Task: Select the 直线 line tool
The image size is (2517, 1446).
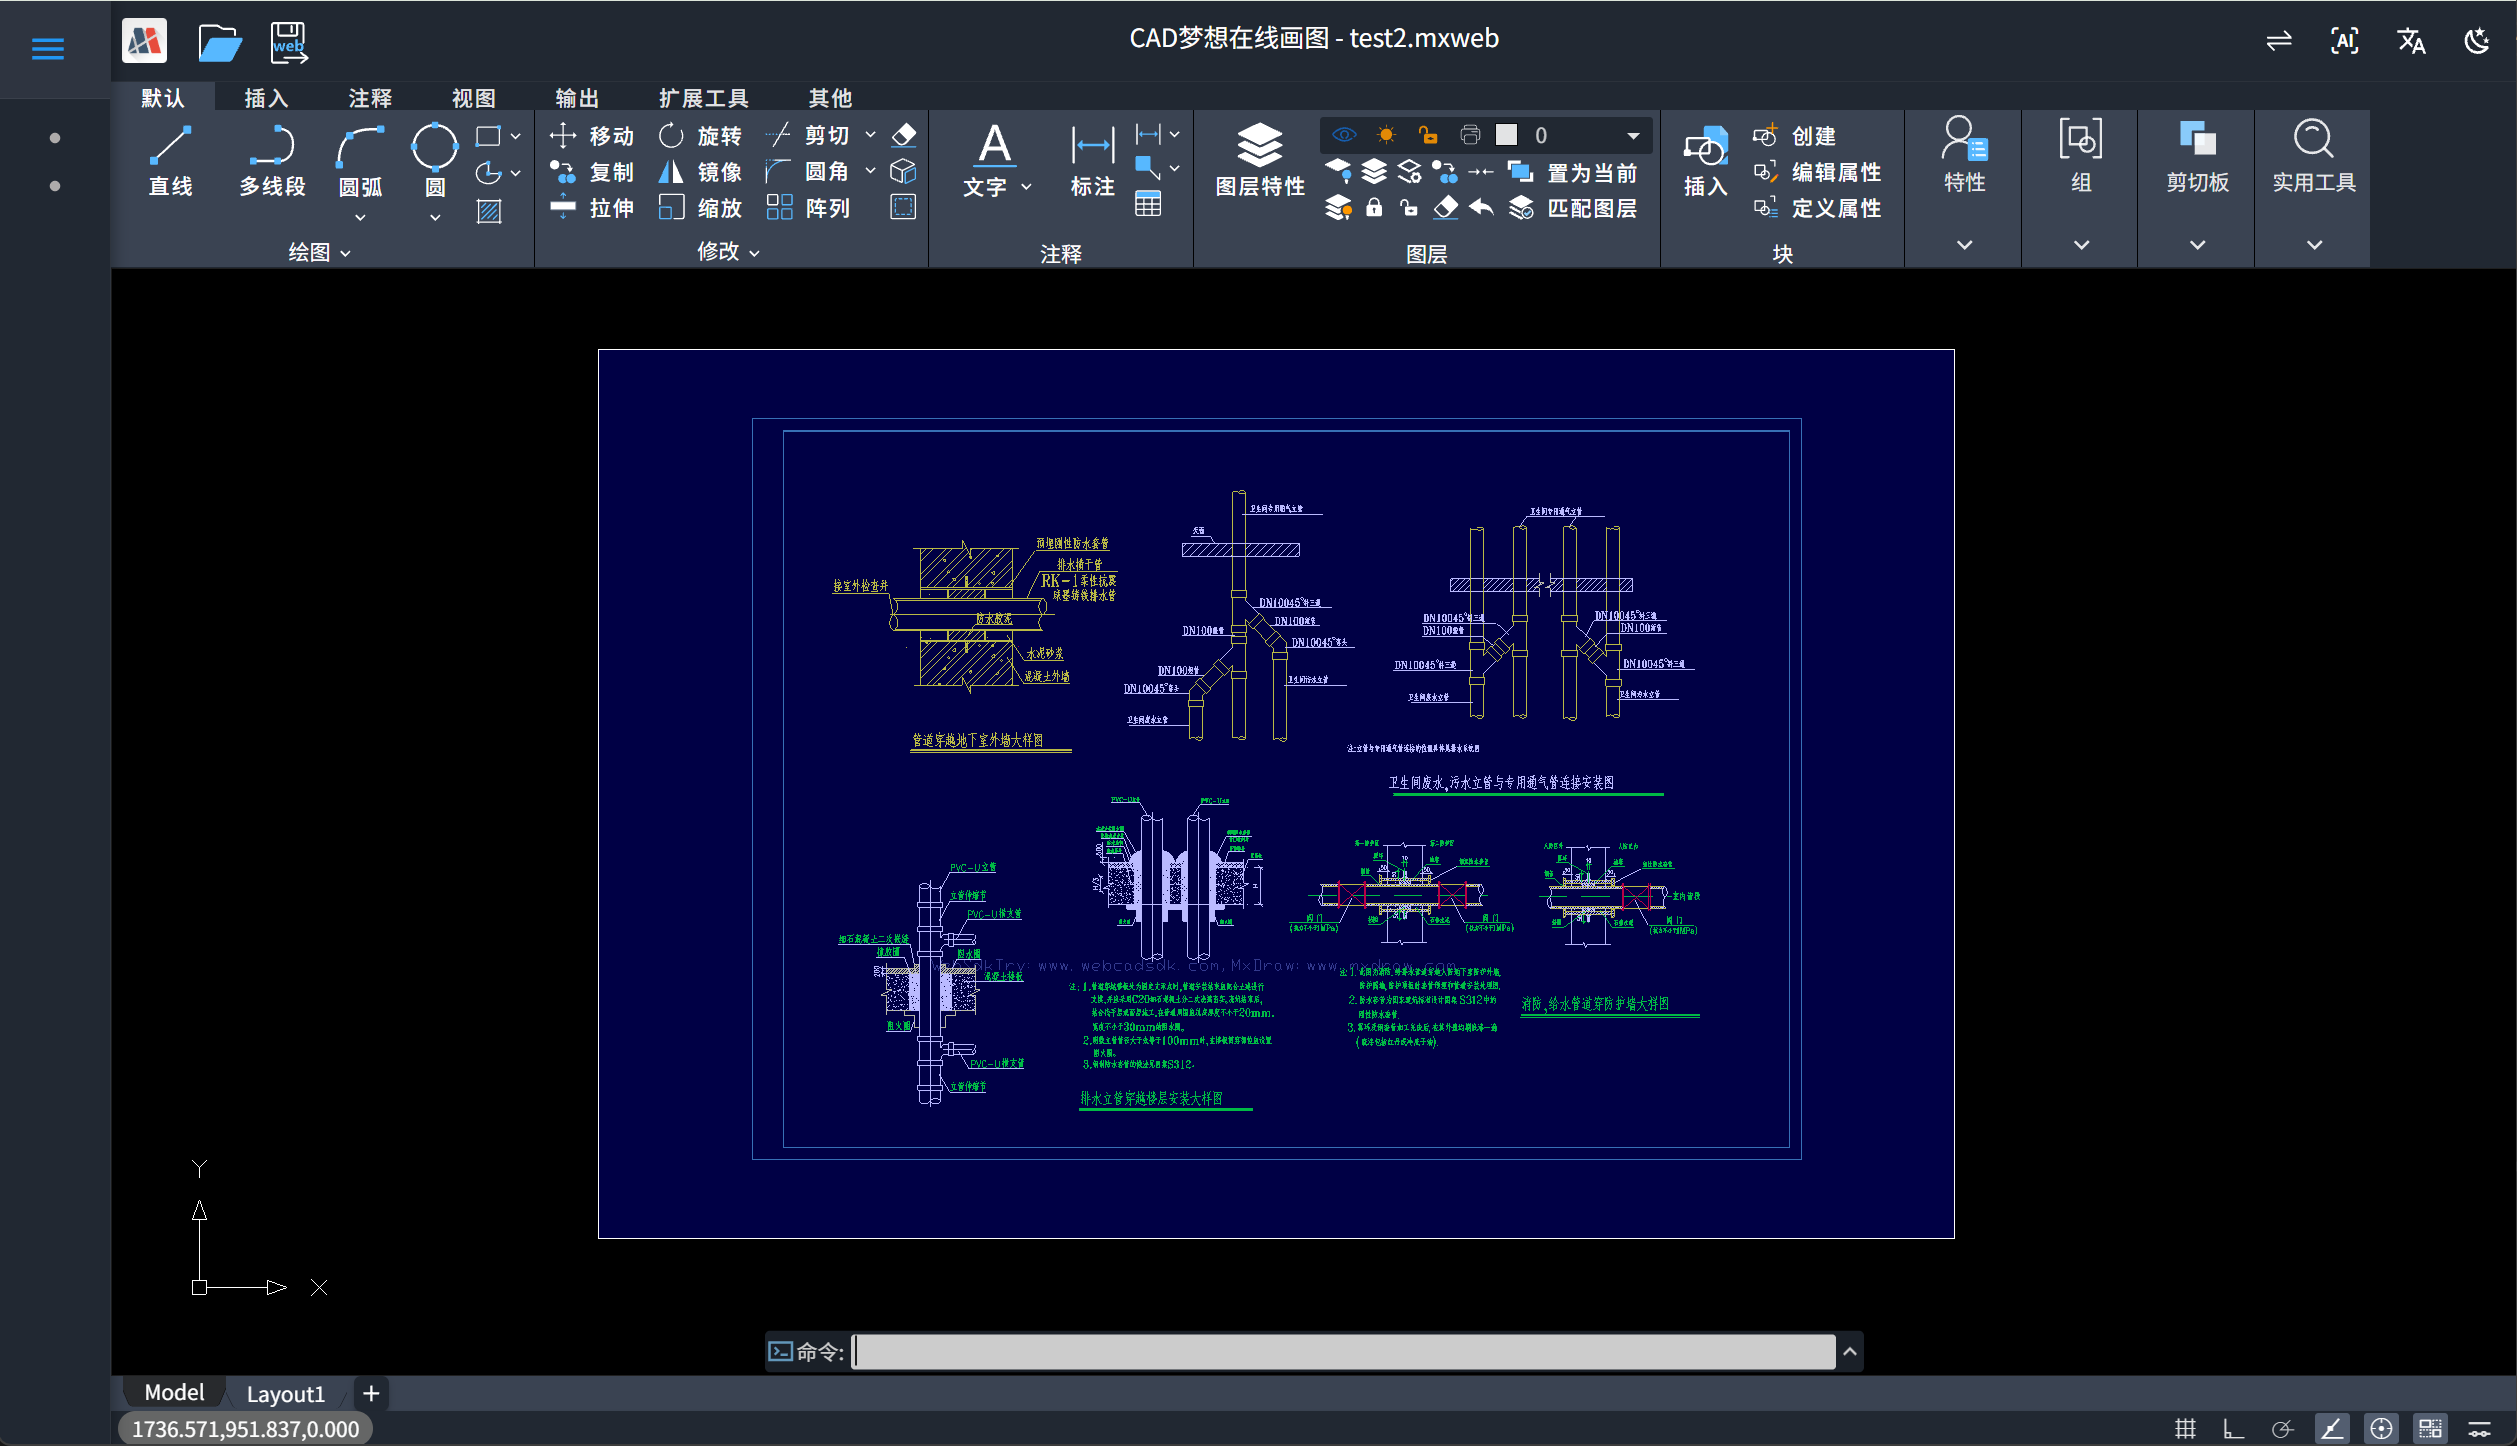Action: point(170,161)
